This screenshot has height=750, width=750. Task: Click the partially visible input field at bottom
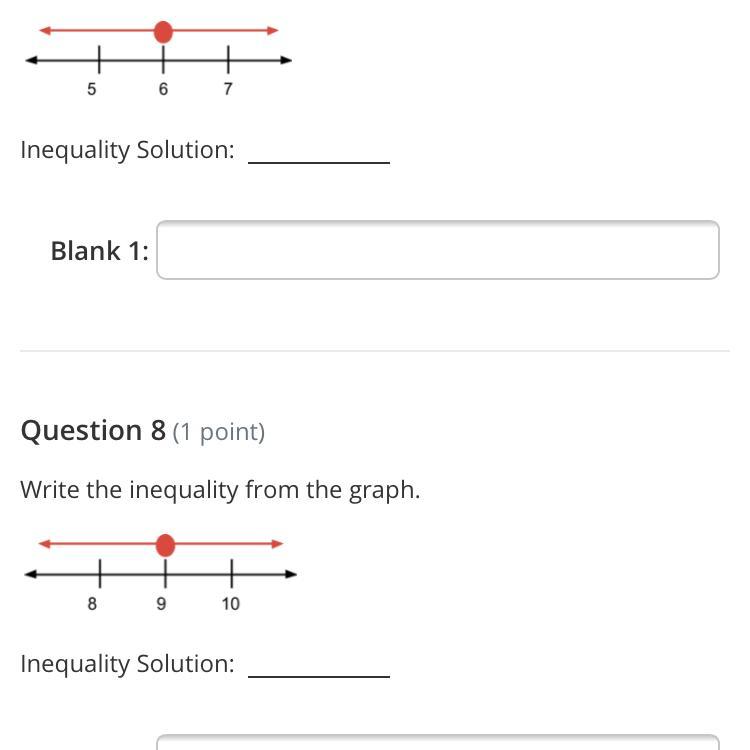(x=437, y=742)
